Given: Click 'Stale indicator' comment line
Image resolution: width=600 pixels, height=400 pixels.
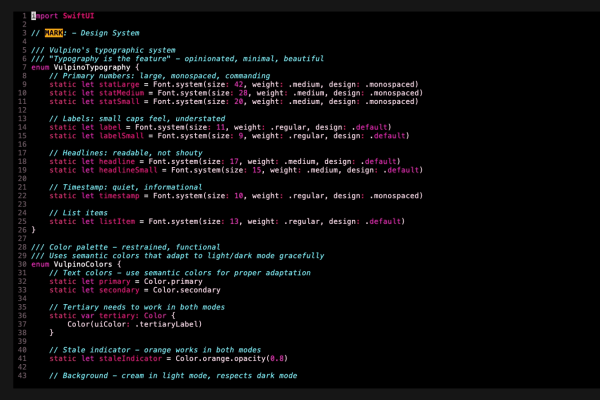Looking at the screenshot, I should click(x=155, y=350).
